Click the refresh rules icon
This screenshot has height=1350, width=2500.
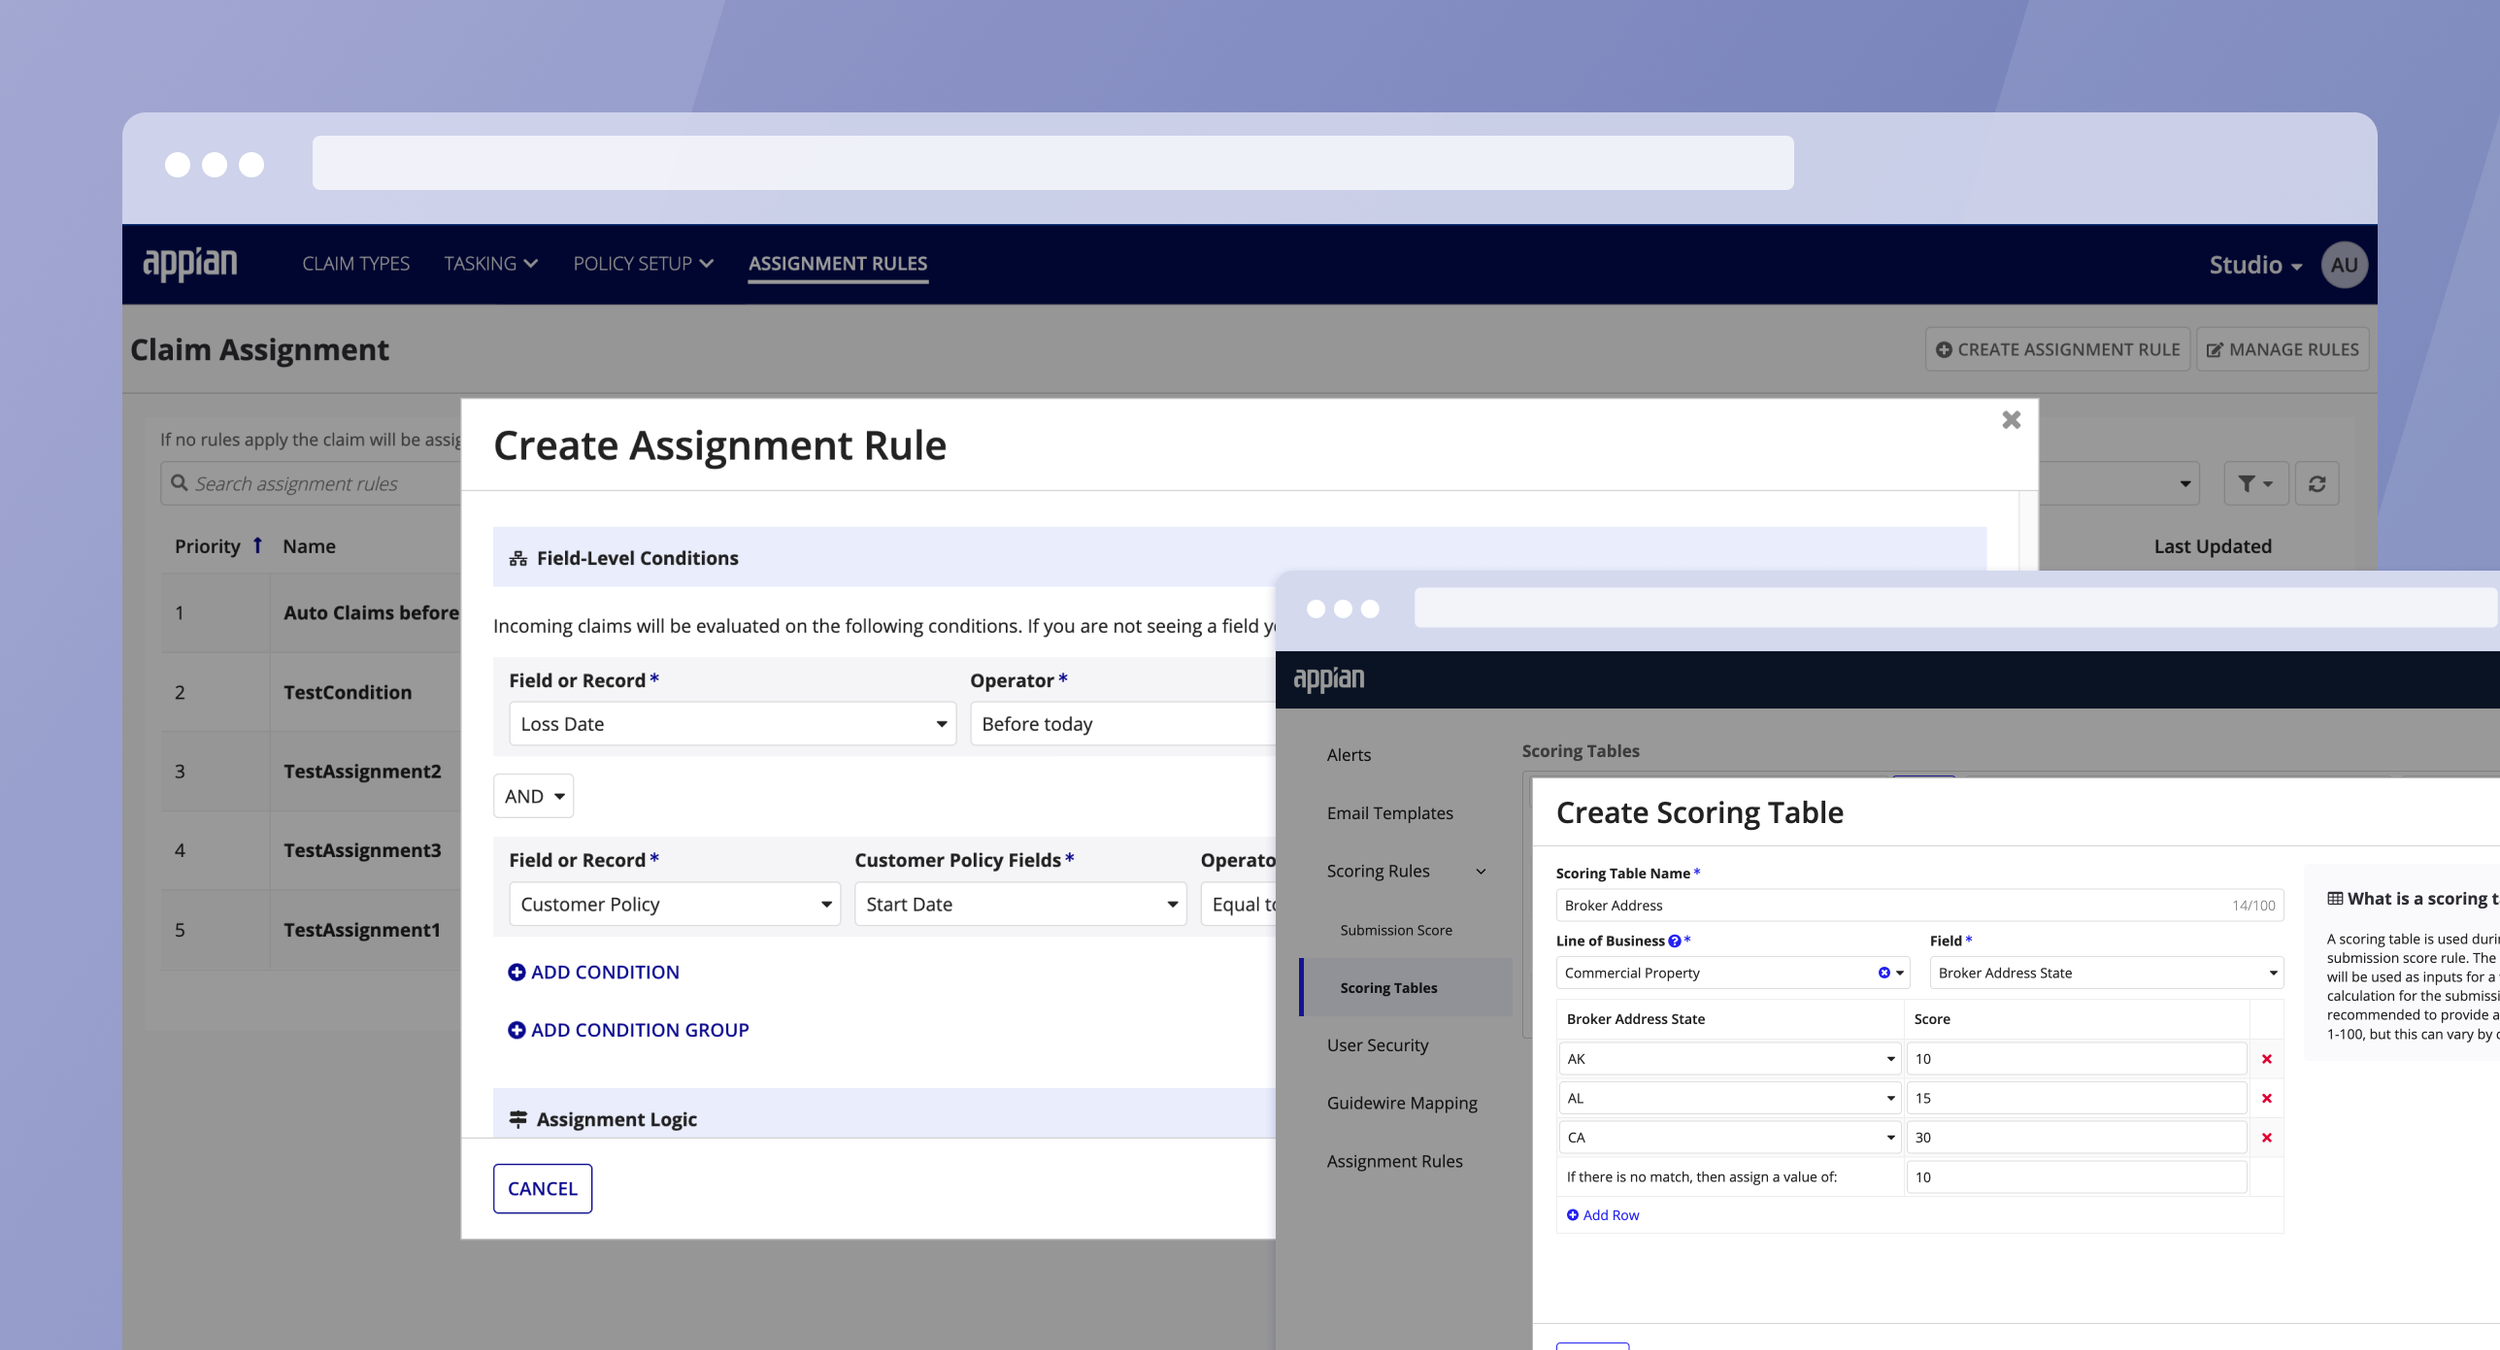pyautogui.click(x=2316, y=484)
